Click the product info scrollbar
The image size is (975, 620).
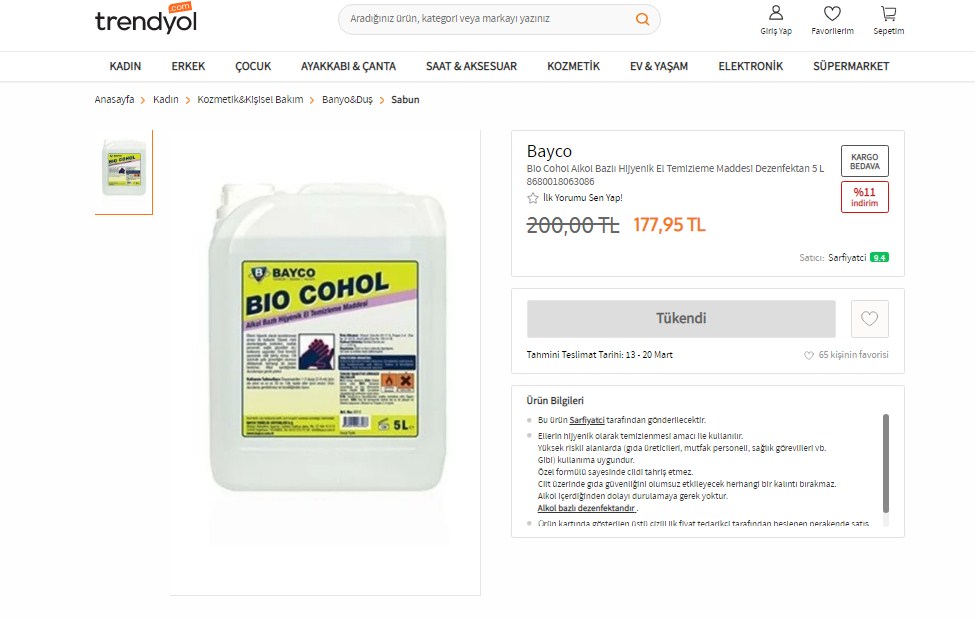[885, 463]
